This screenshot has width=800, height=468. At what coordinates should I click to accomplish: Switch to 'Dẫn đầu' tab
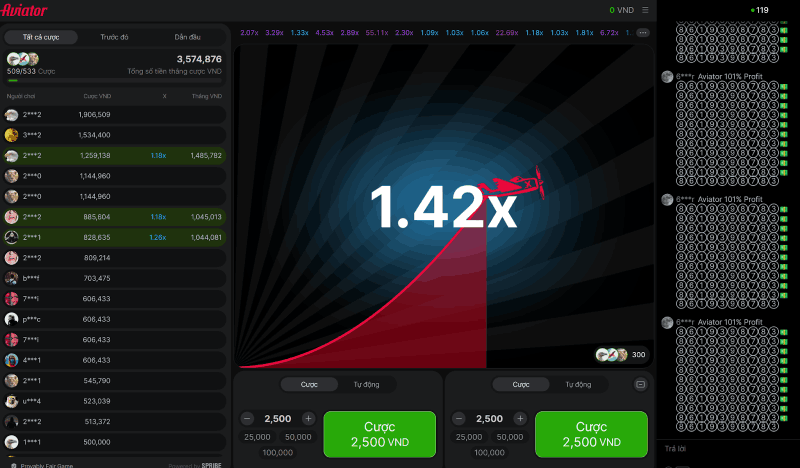187,37
